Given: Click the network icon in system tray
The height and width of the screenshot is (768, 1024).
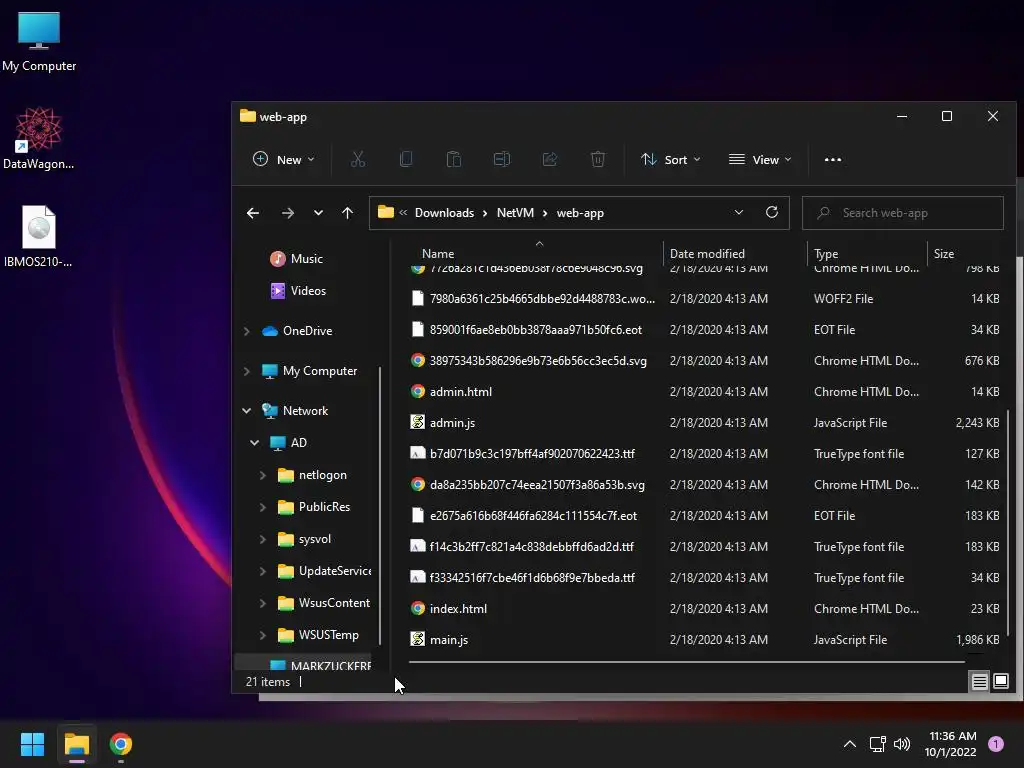Looking at the screenshot, I should pyautogui.click(x=877, y=744).
